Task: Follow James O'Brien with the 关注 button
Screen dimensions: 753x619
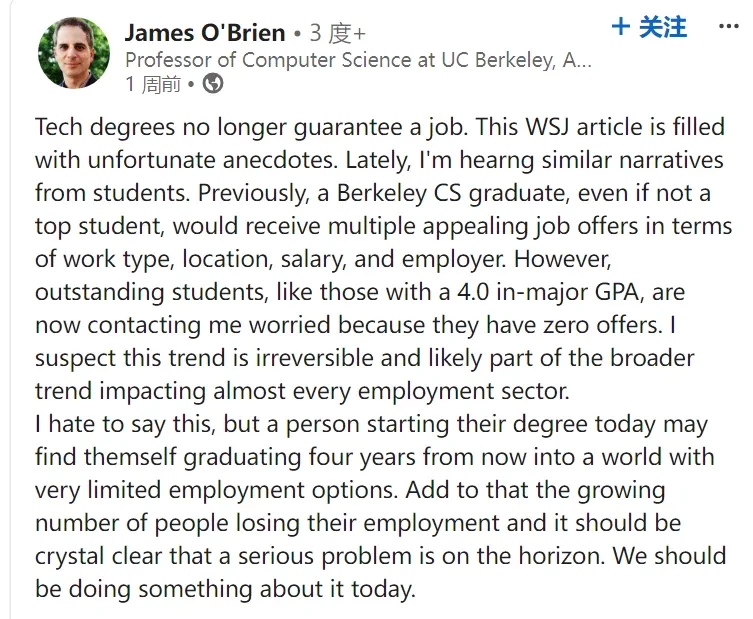Action: [x=649, y=26]
